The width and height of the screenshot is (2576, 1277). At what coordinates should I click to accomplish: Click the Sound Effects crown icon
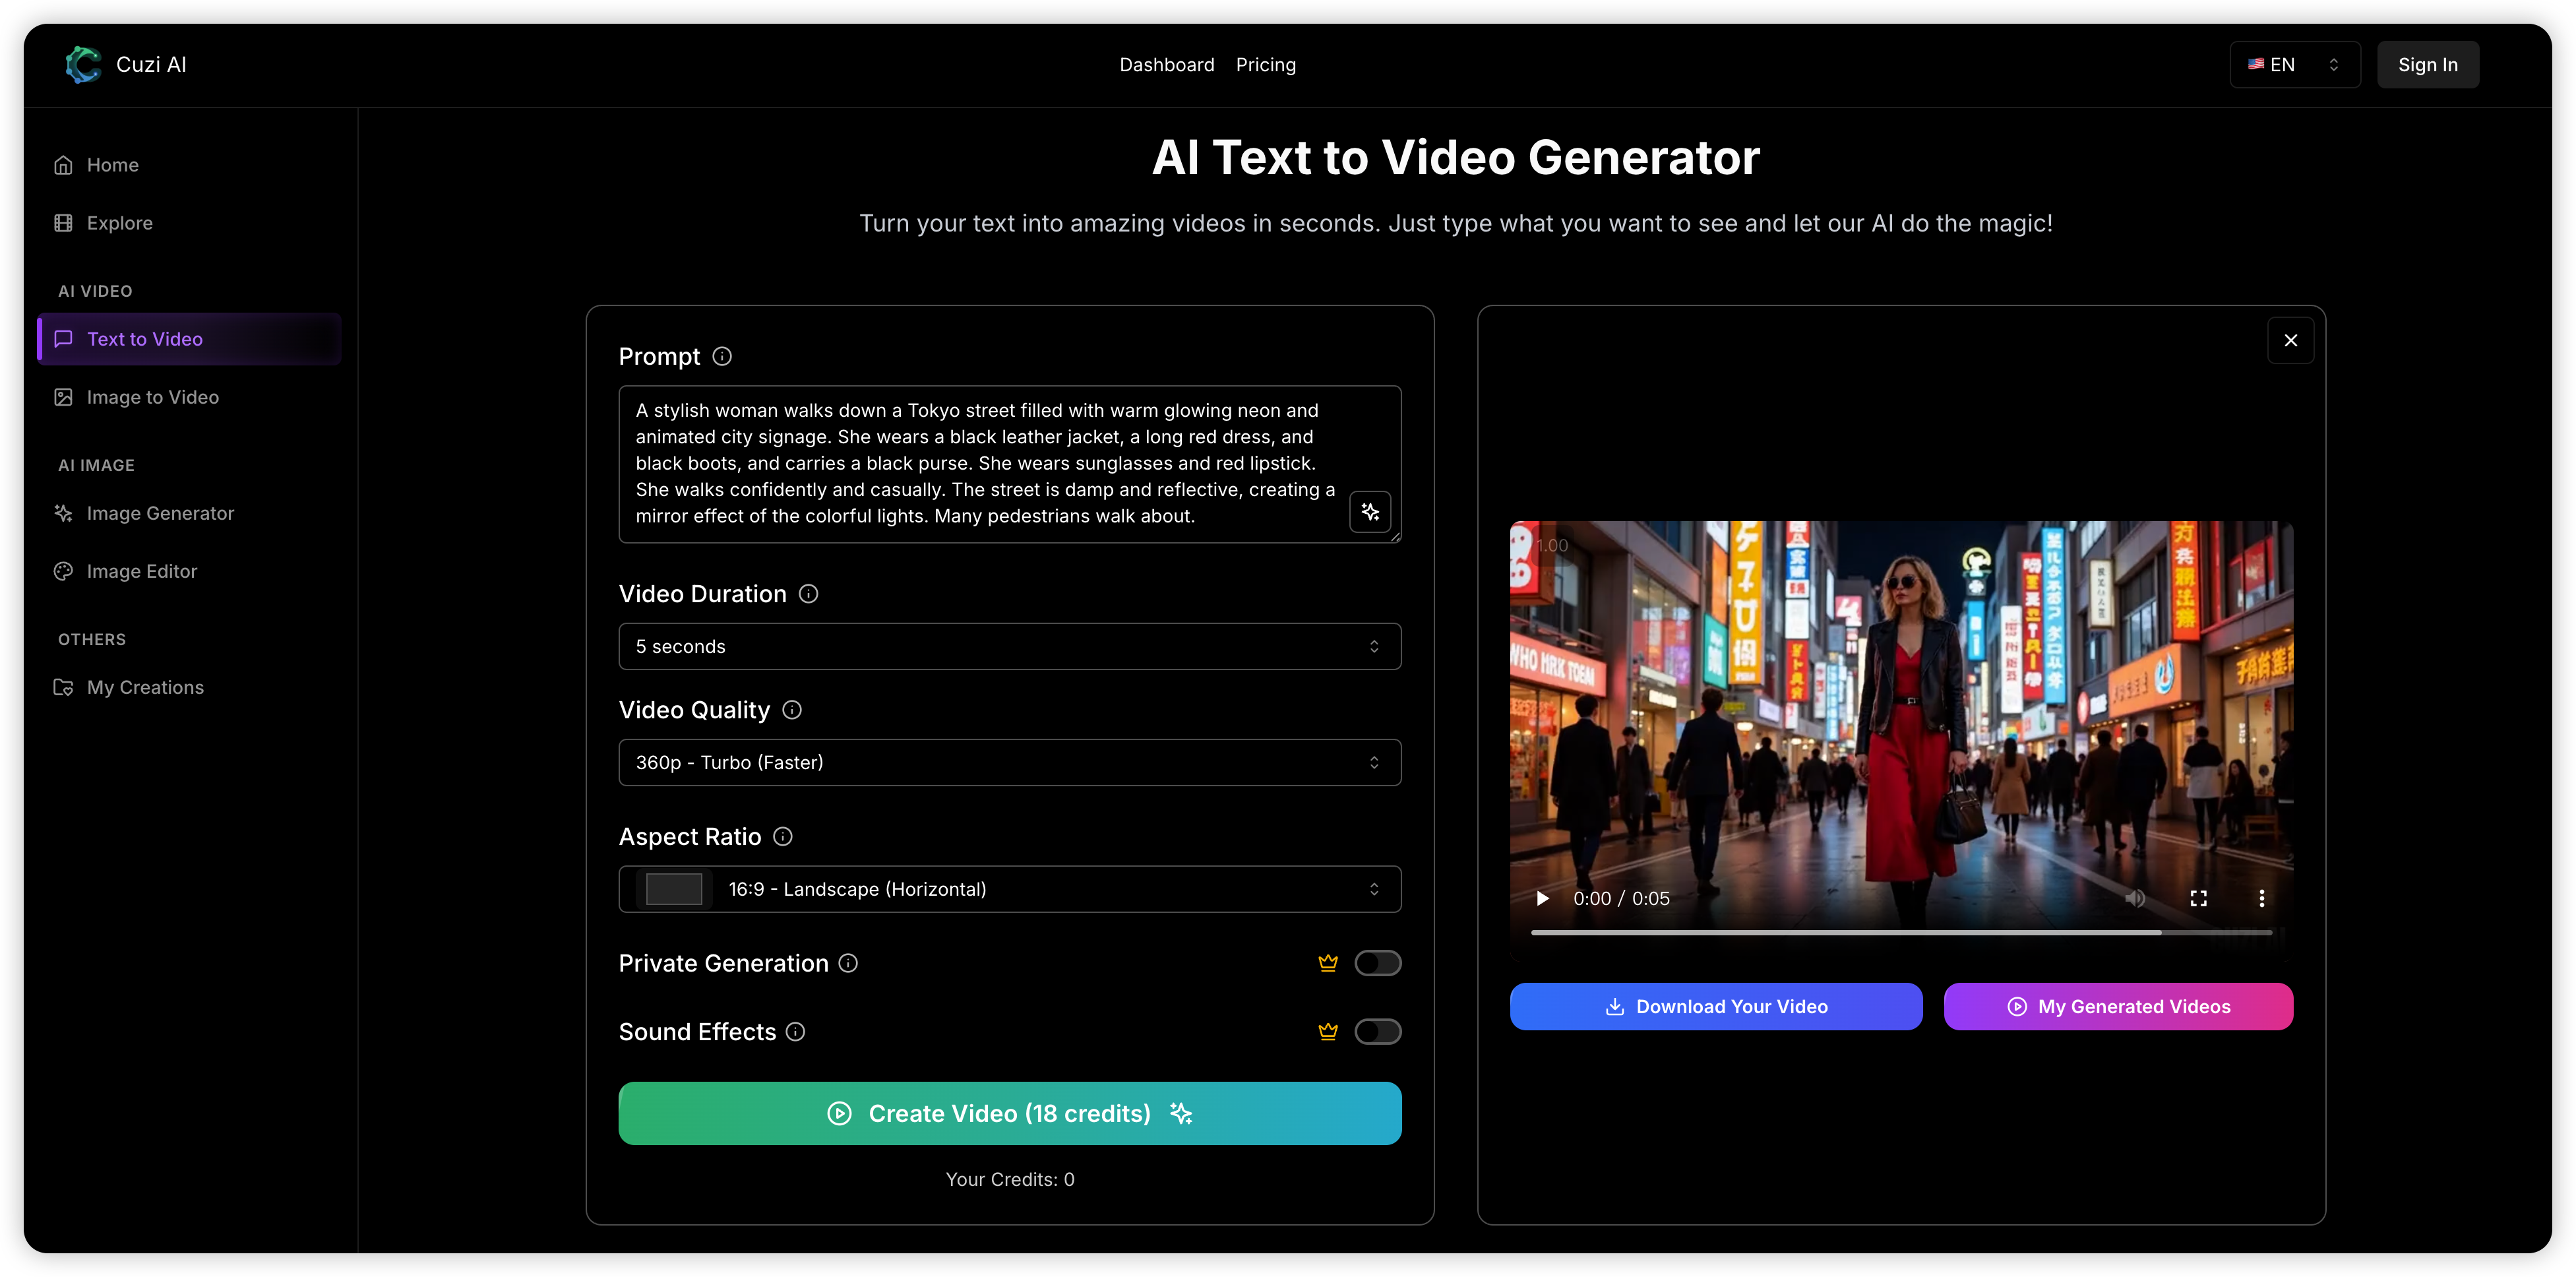[x=1328, y=1032]
